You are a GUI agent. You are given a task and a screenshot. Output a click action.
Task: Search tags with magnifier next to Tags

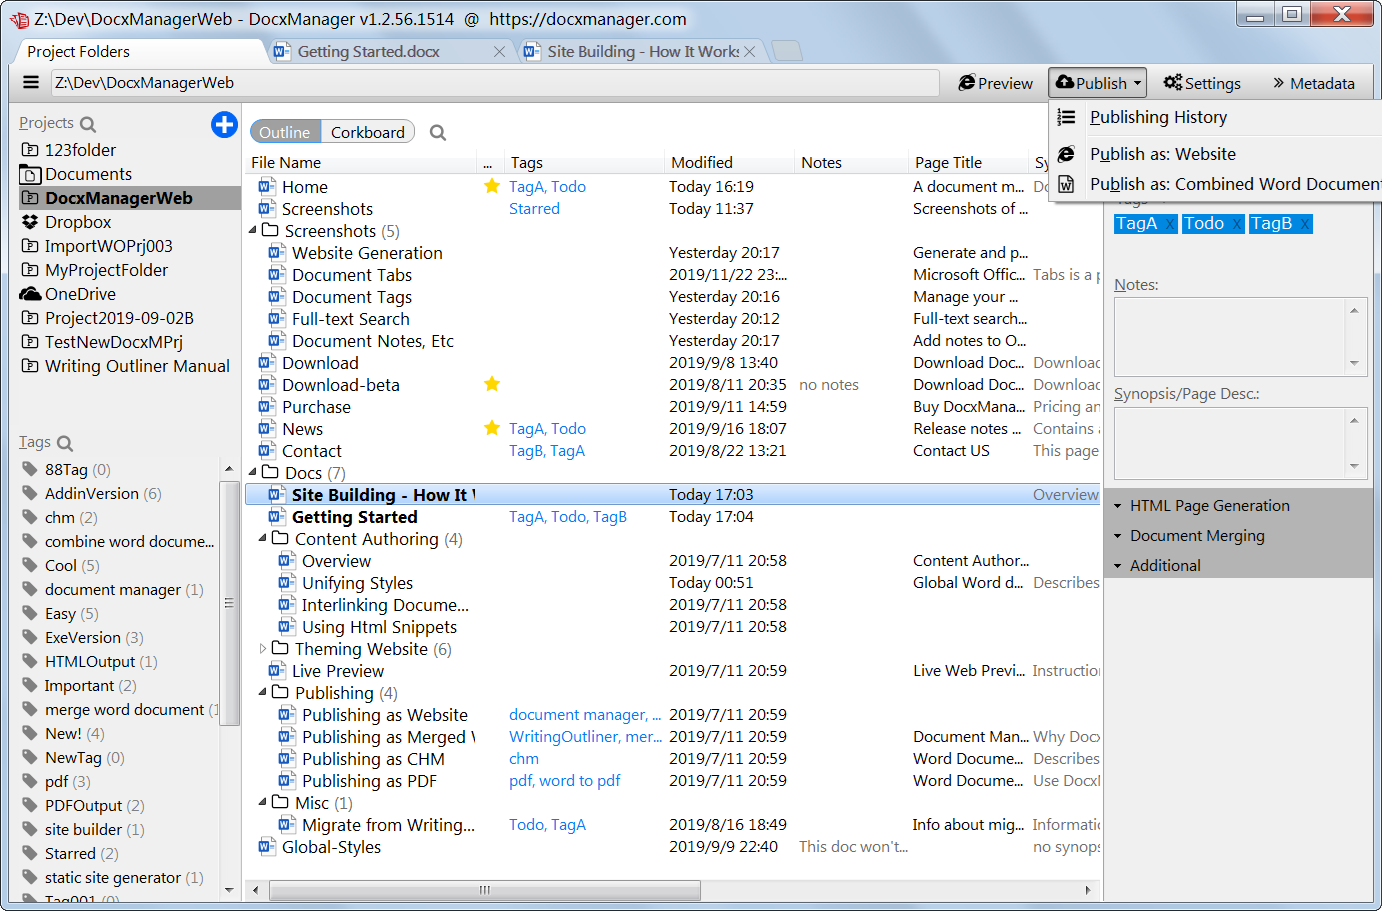point(65,443)
